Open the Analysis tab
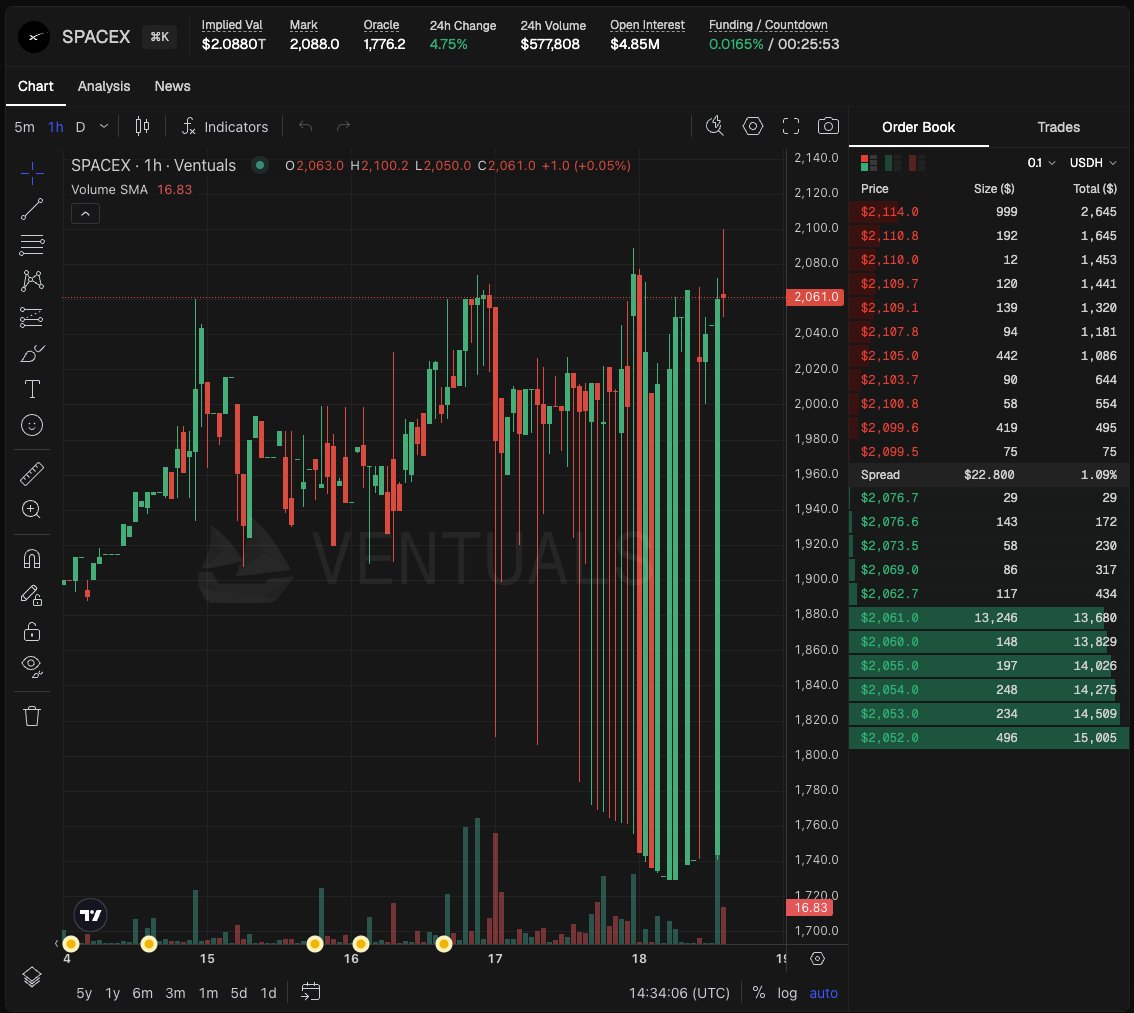 pyautogui.click(x=104, y=86)
